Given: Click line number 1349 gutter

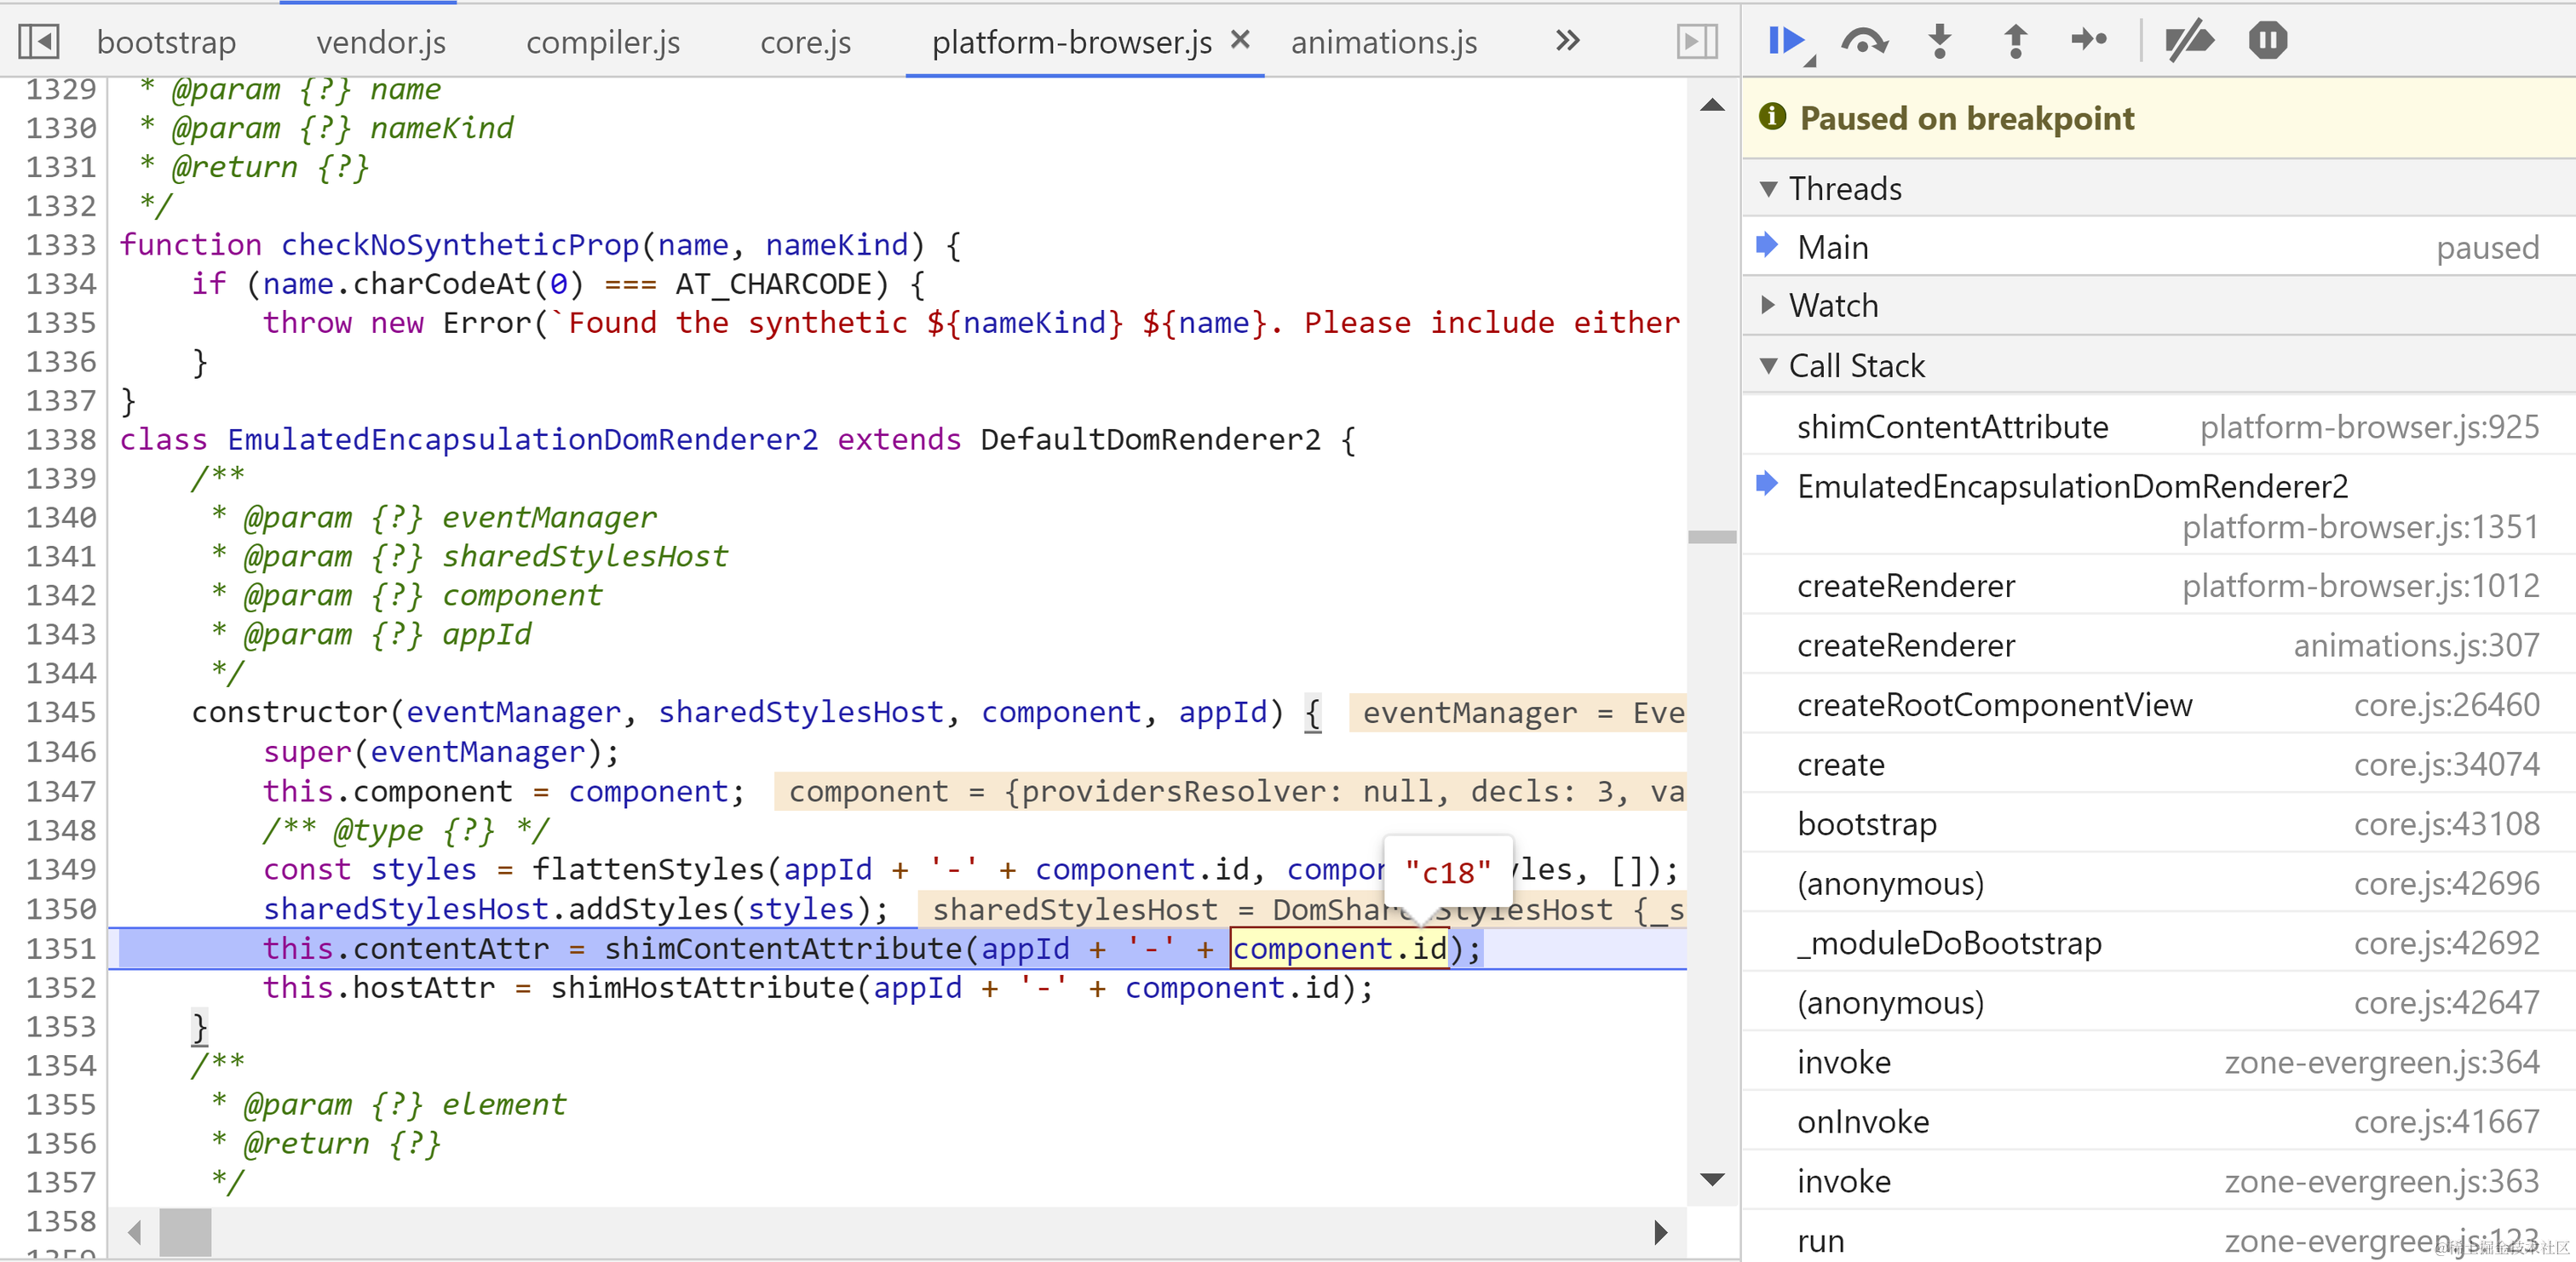Looking at the screenshot, I should 60,869.
